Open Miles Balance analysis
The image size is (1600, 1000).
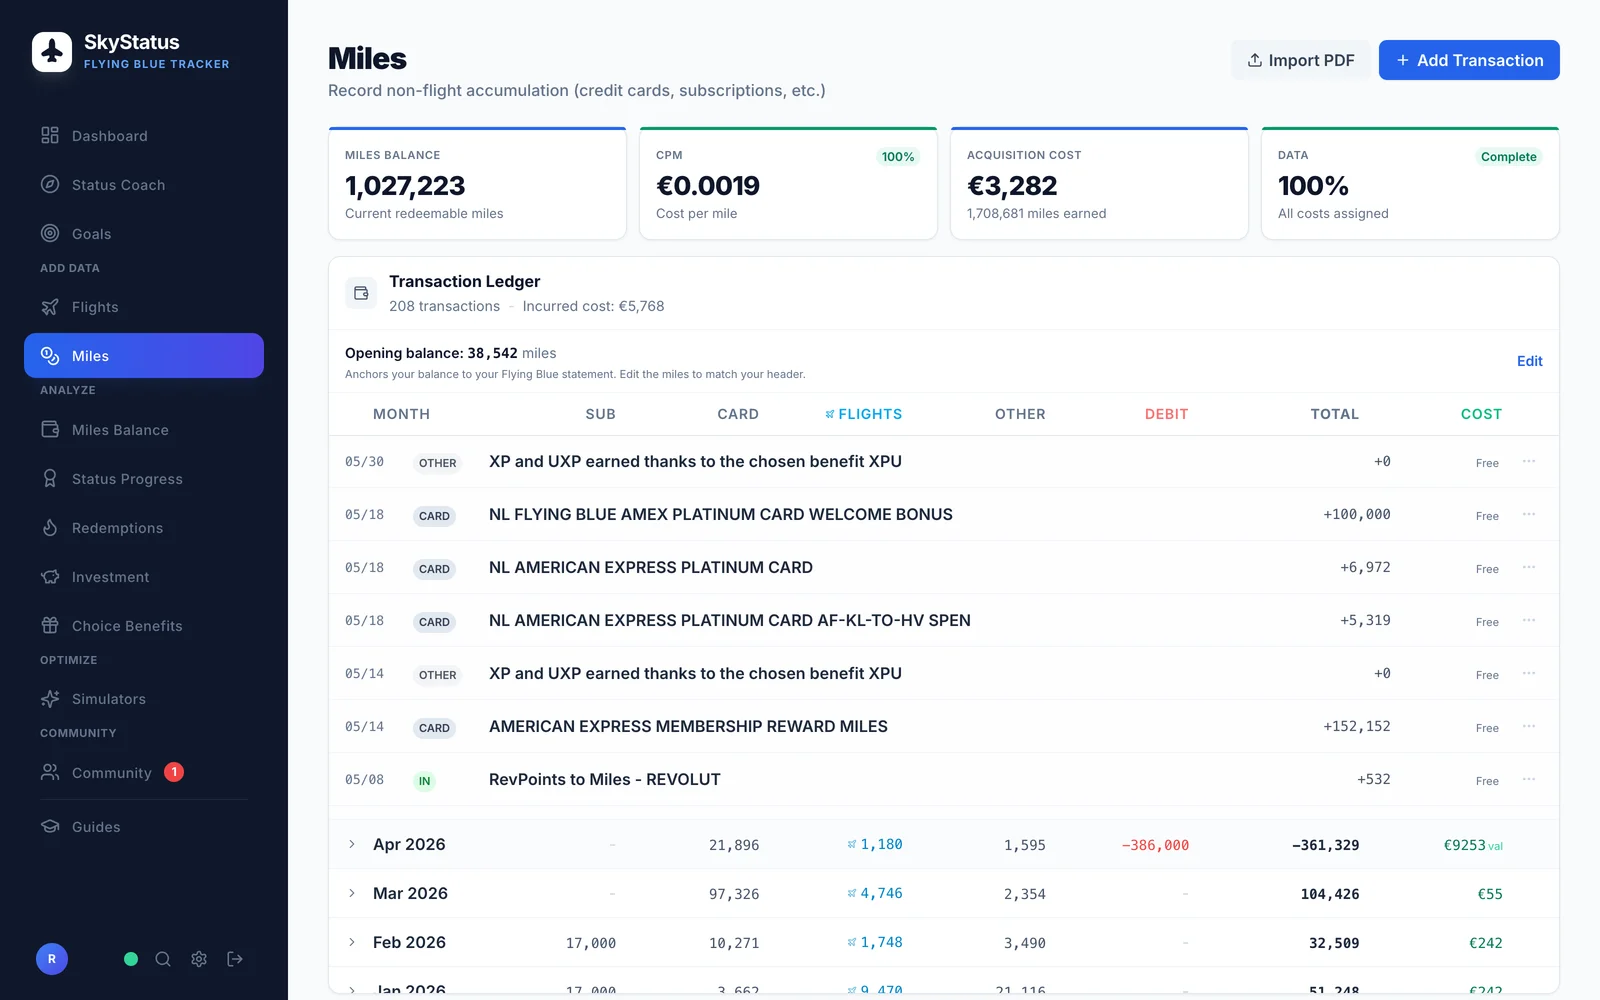(x=144, y=430)
